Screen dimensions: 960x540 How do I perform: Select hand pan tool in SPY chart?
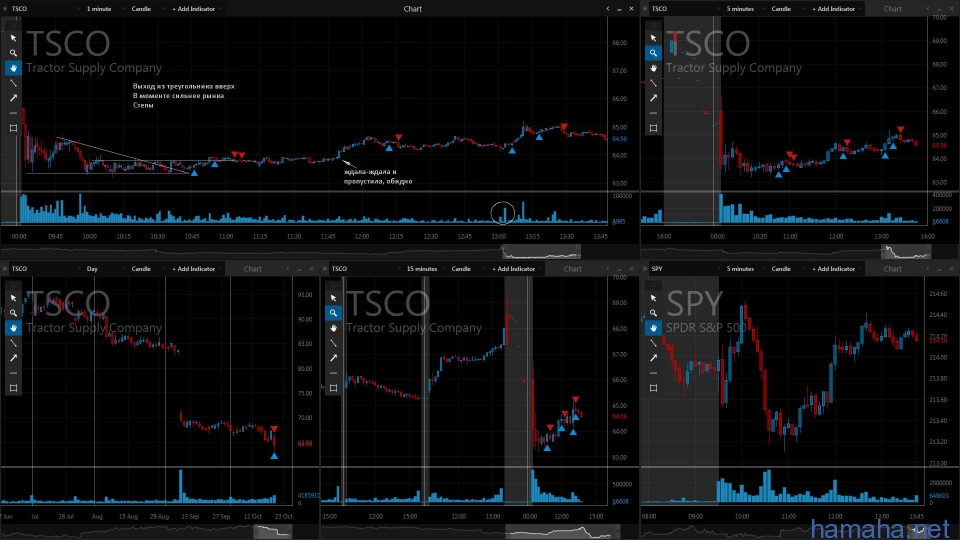(653, 328)
